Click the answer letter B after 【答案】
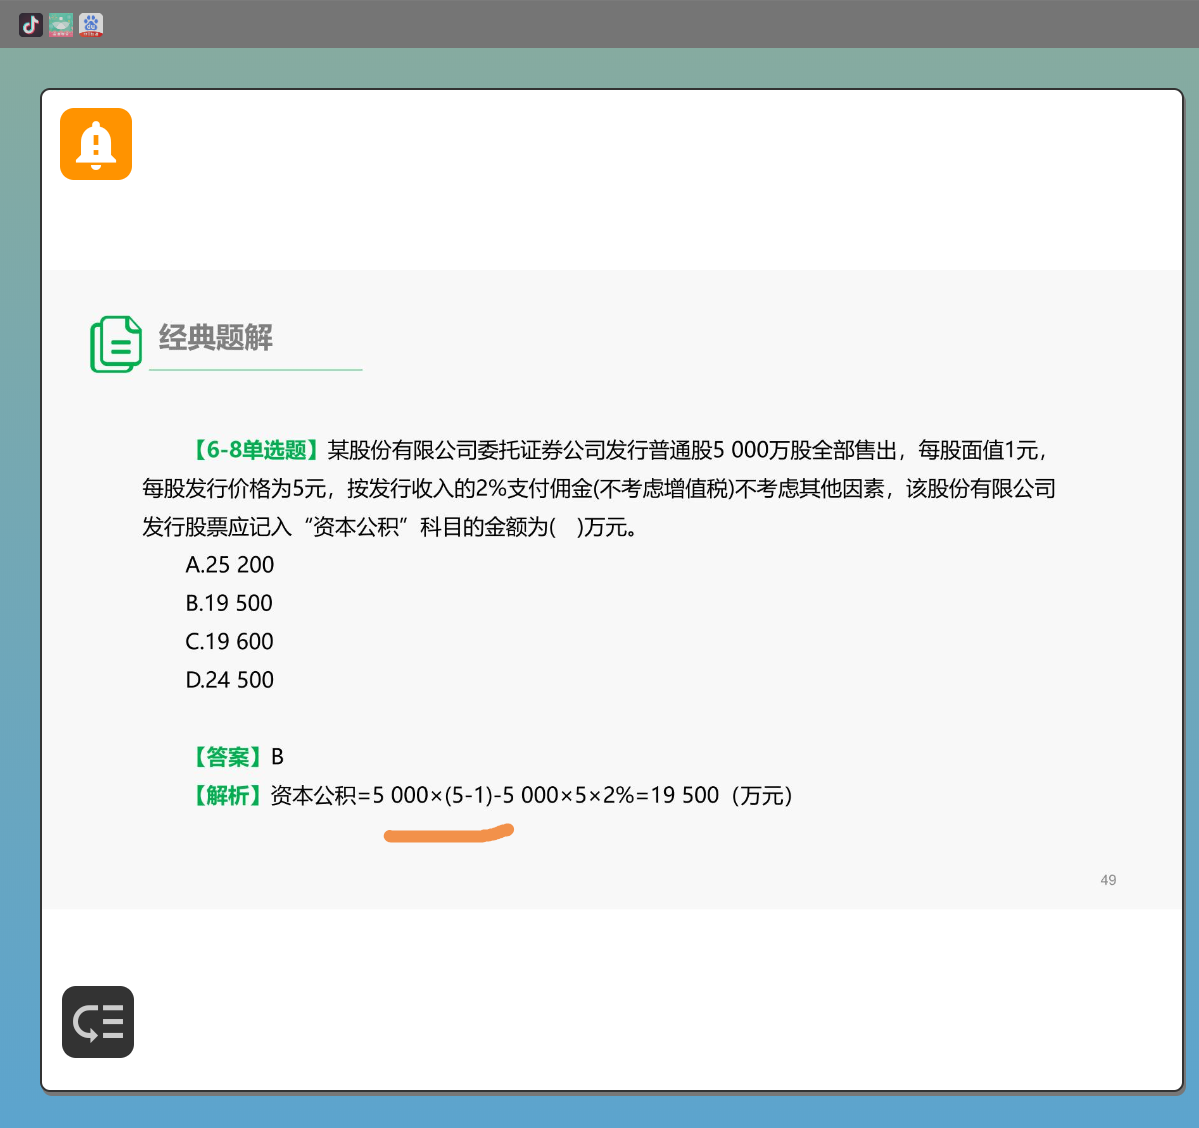1199x1128 pixels. click(x=278, y=757)
